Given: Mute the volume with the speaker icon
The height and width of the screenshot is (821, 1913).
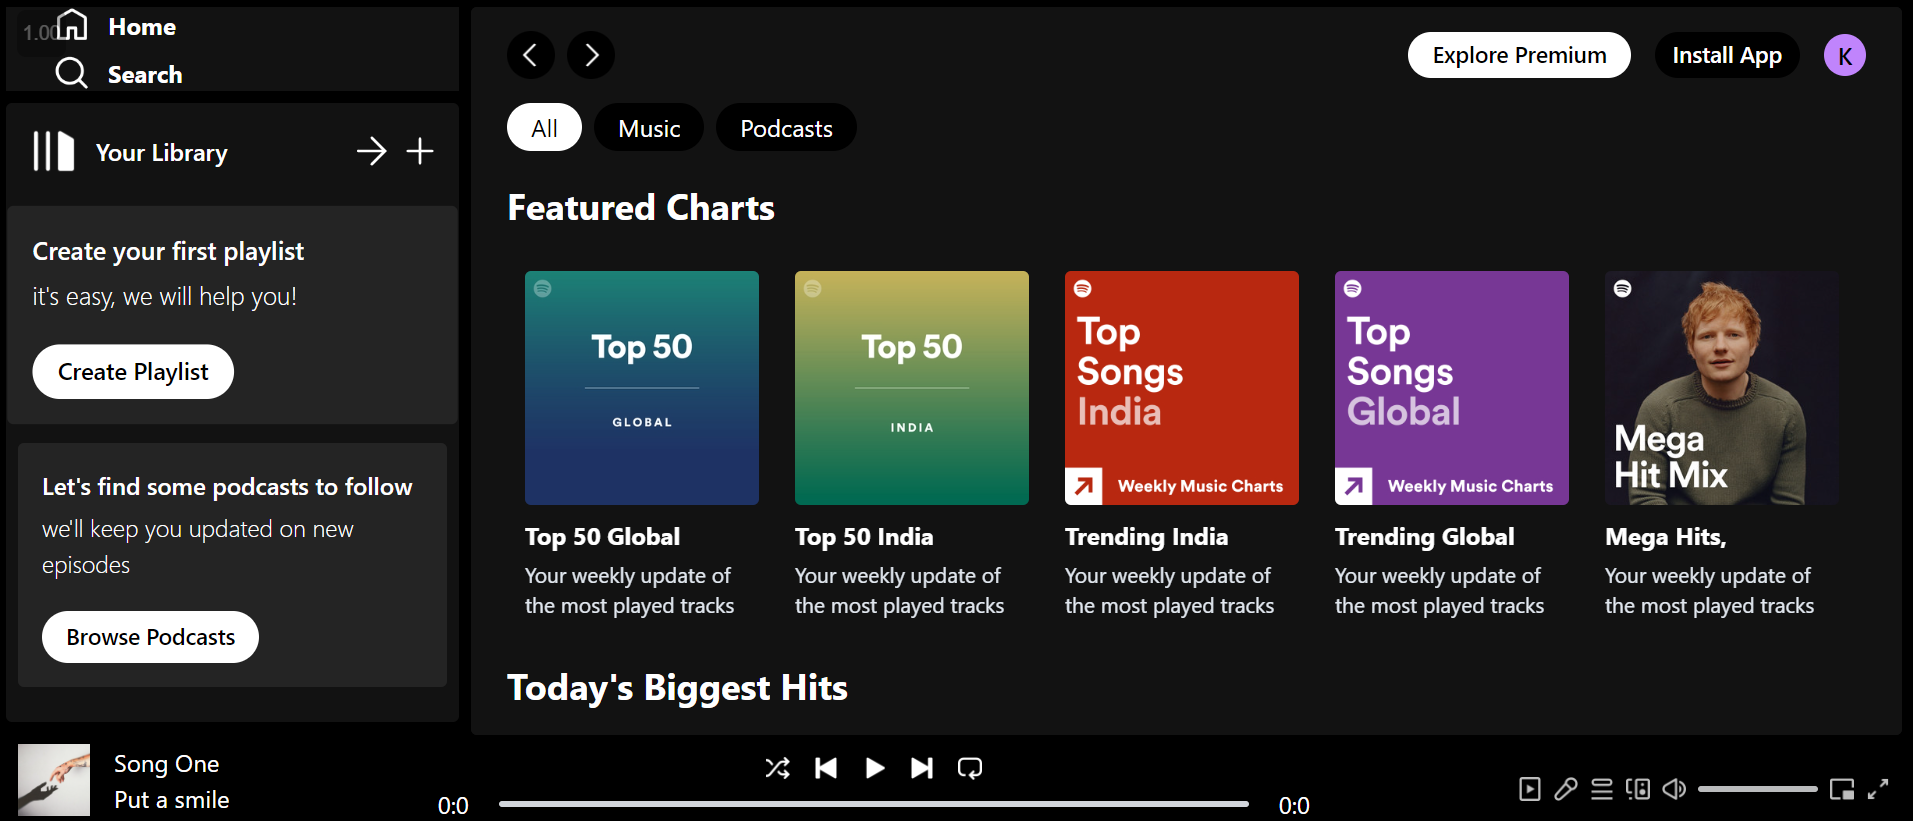Looking at the screenshot, I should (1674, 789).
